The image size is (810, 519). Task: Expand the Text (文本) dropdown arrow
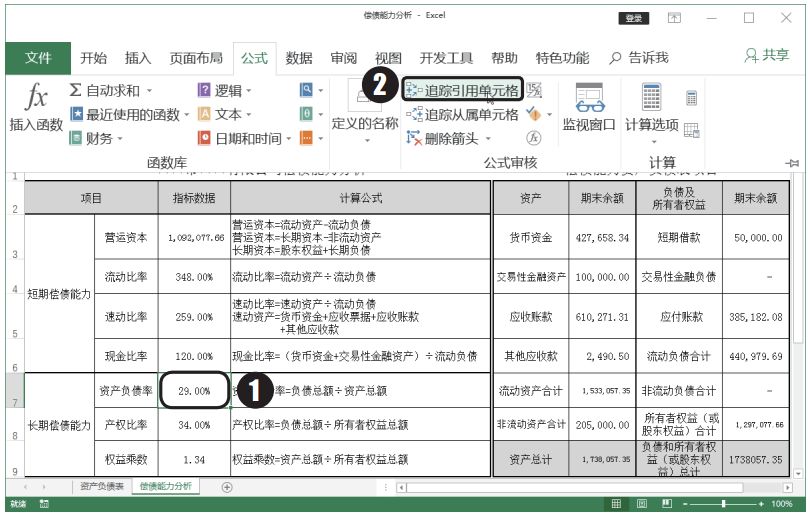[x=248, y=114]
